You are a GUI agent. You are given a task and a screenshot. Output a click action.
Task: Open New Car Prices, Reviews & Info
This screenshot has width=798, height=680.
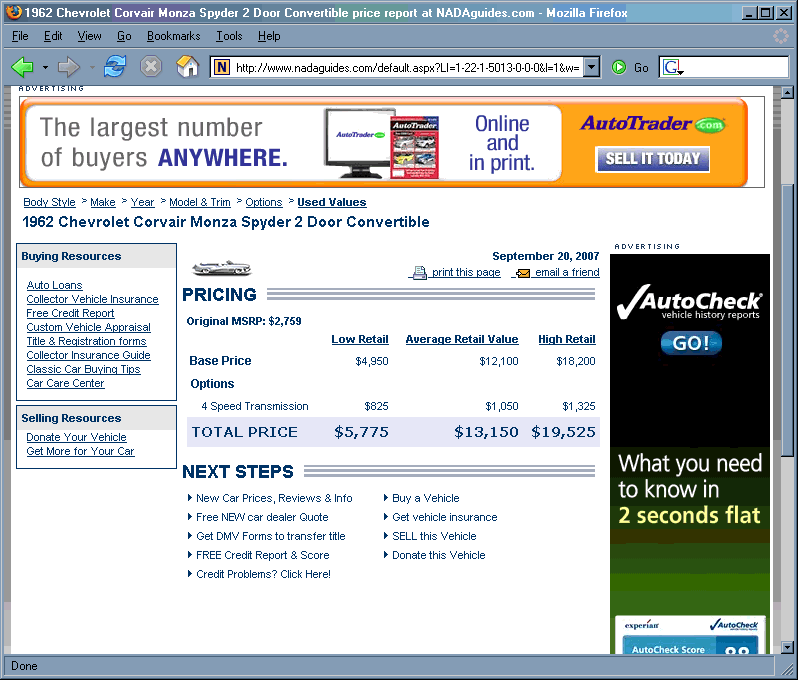[x=274, y=498]
